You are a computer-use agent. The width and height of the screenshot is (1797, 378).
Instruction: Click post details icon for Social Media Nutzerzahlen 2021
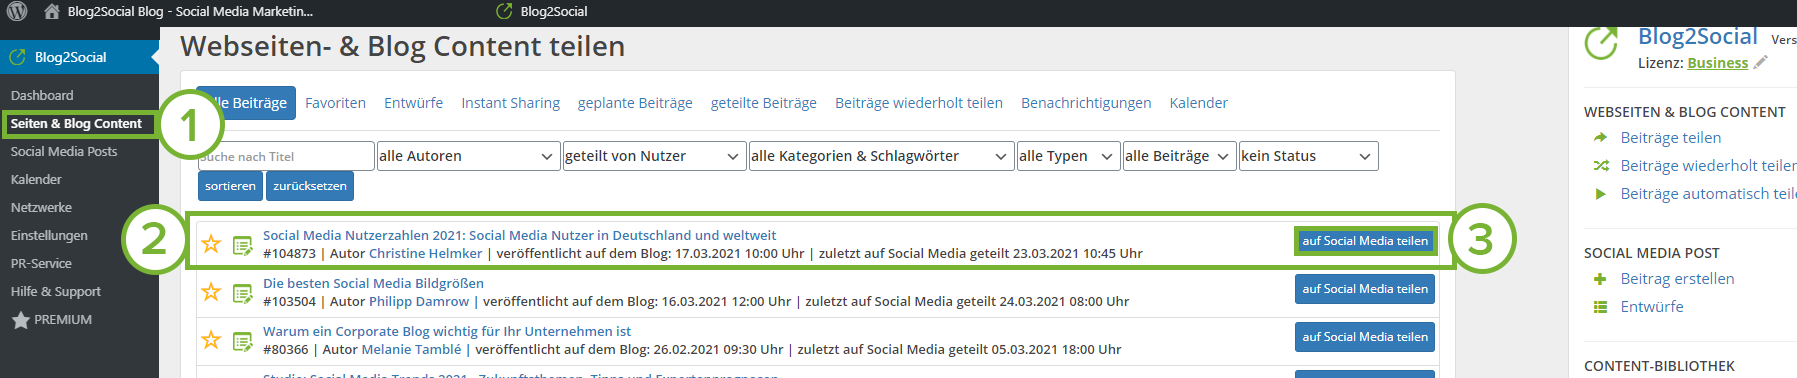243,245
